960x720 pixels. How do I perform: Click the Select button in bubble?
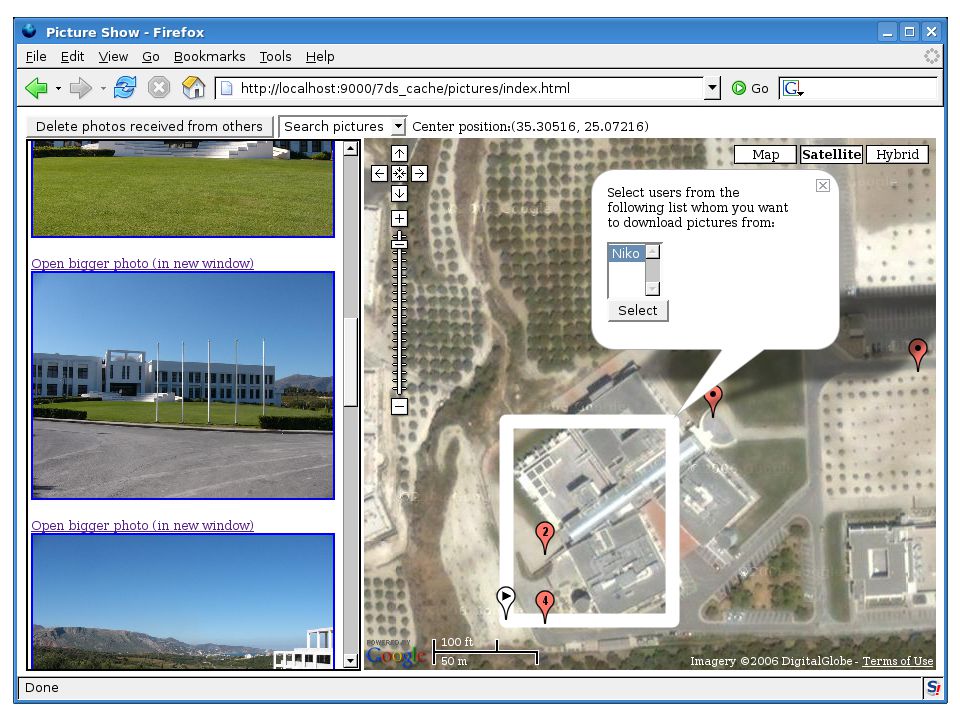tap(637, 310)
